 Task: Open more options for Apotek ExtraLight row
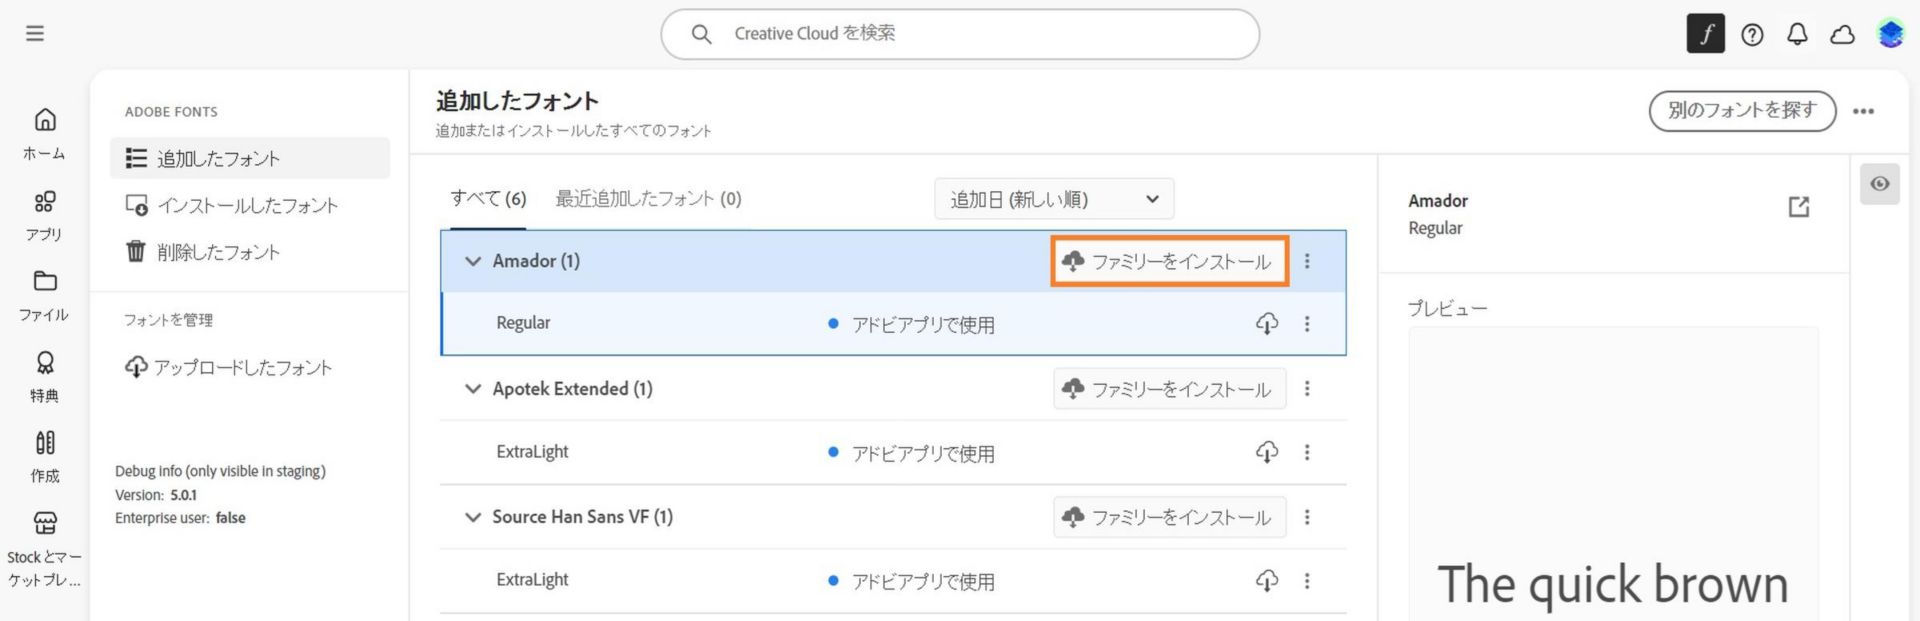(x=1307, y=452)
